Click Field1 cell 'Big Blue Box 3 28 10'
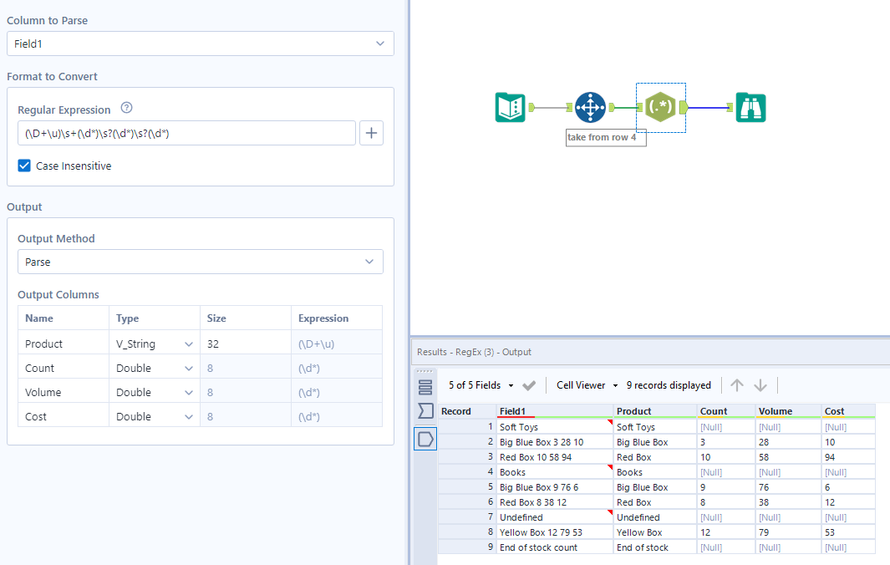 click(x=555, y=442)
